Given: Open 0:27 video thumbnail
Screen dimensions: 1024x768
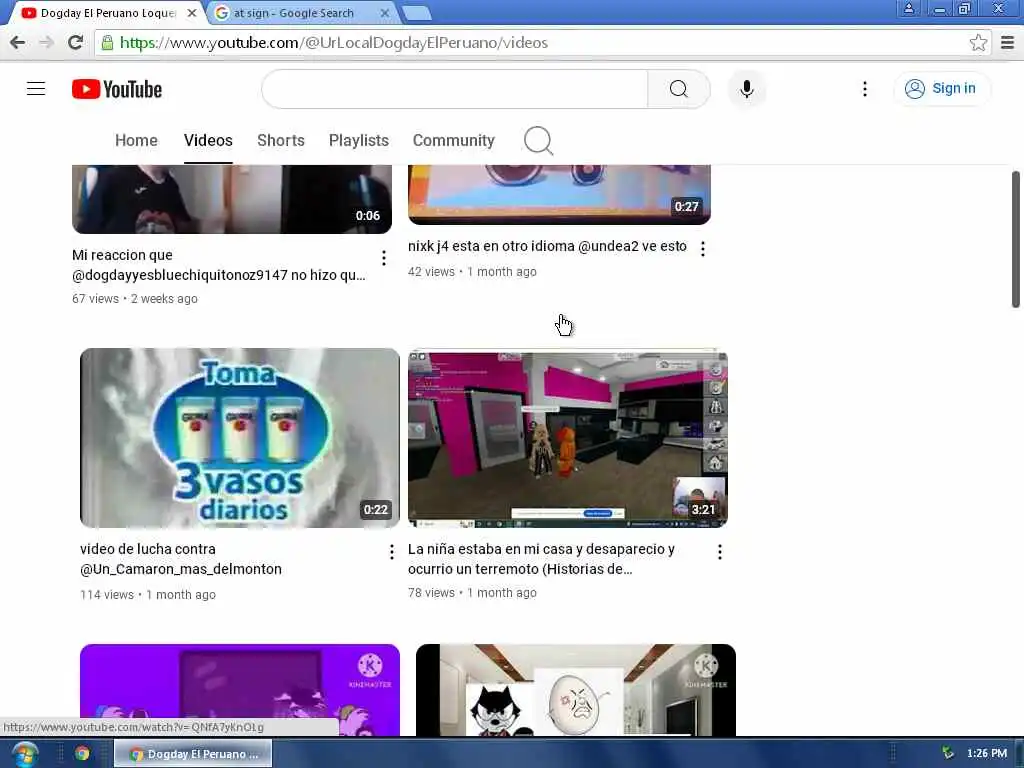Looking at the screenshot, I should [x=559, y=195].
